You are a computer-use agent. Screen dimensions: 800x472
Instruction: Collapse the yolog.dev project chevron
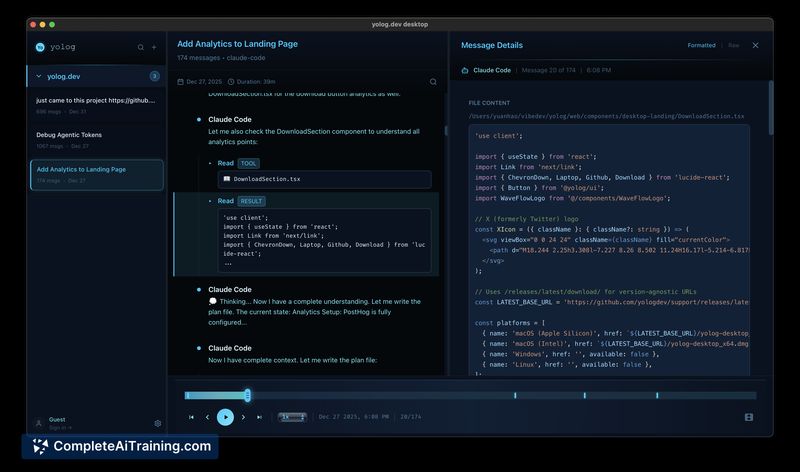pyautogui.click(x=39, y=76)
